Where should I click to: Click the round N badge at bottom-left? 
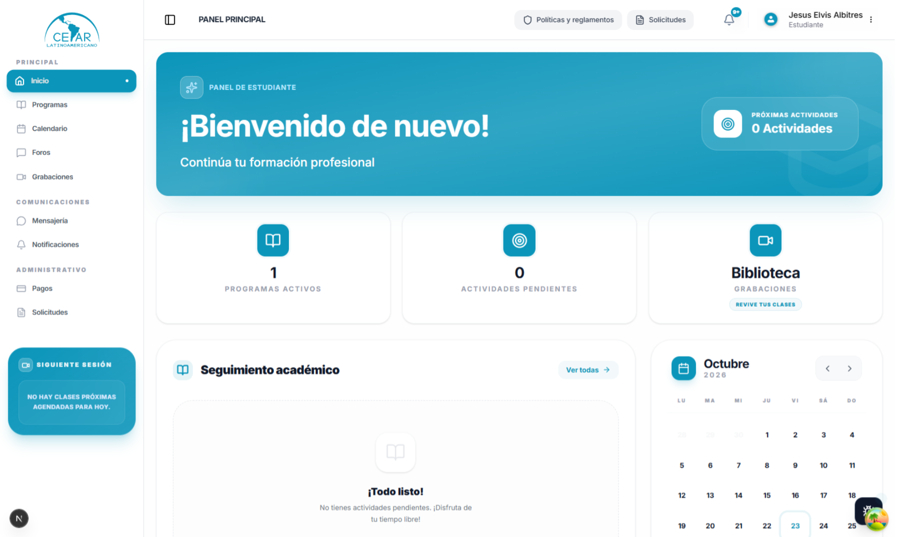click(19, 519)
